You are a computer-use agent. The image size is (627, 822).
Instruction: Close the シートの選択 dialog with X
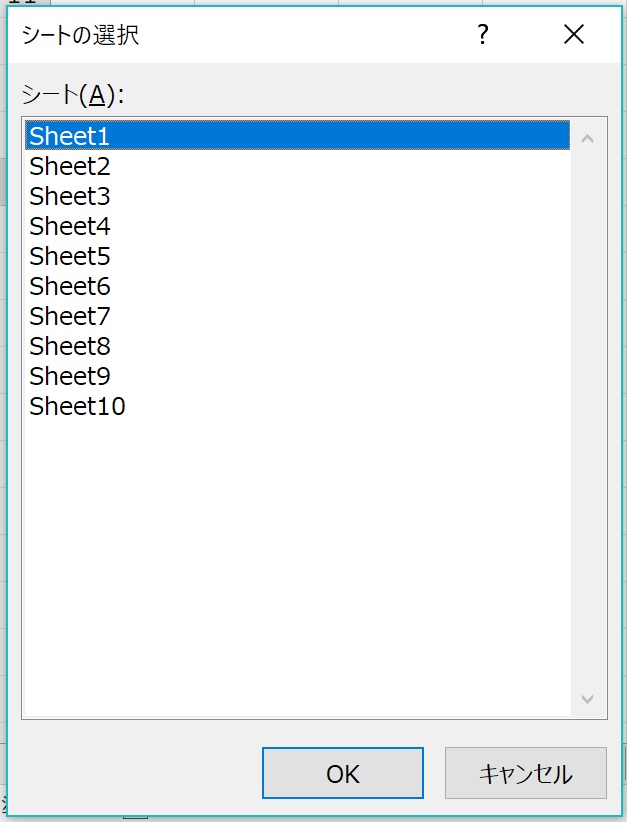[573, 35]
